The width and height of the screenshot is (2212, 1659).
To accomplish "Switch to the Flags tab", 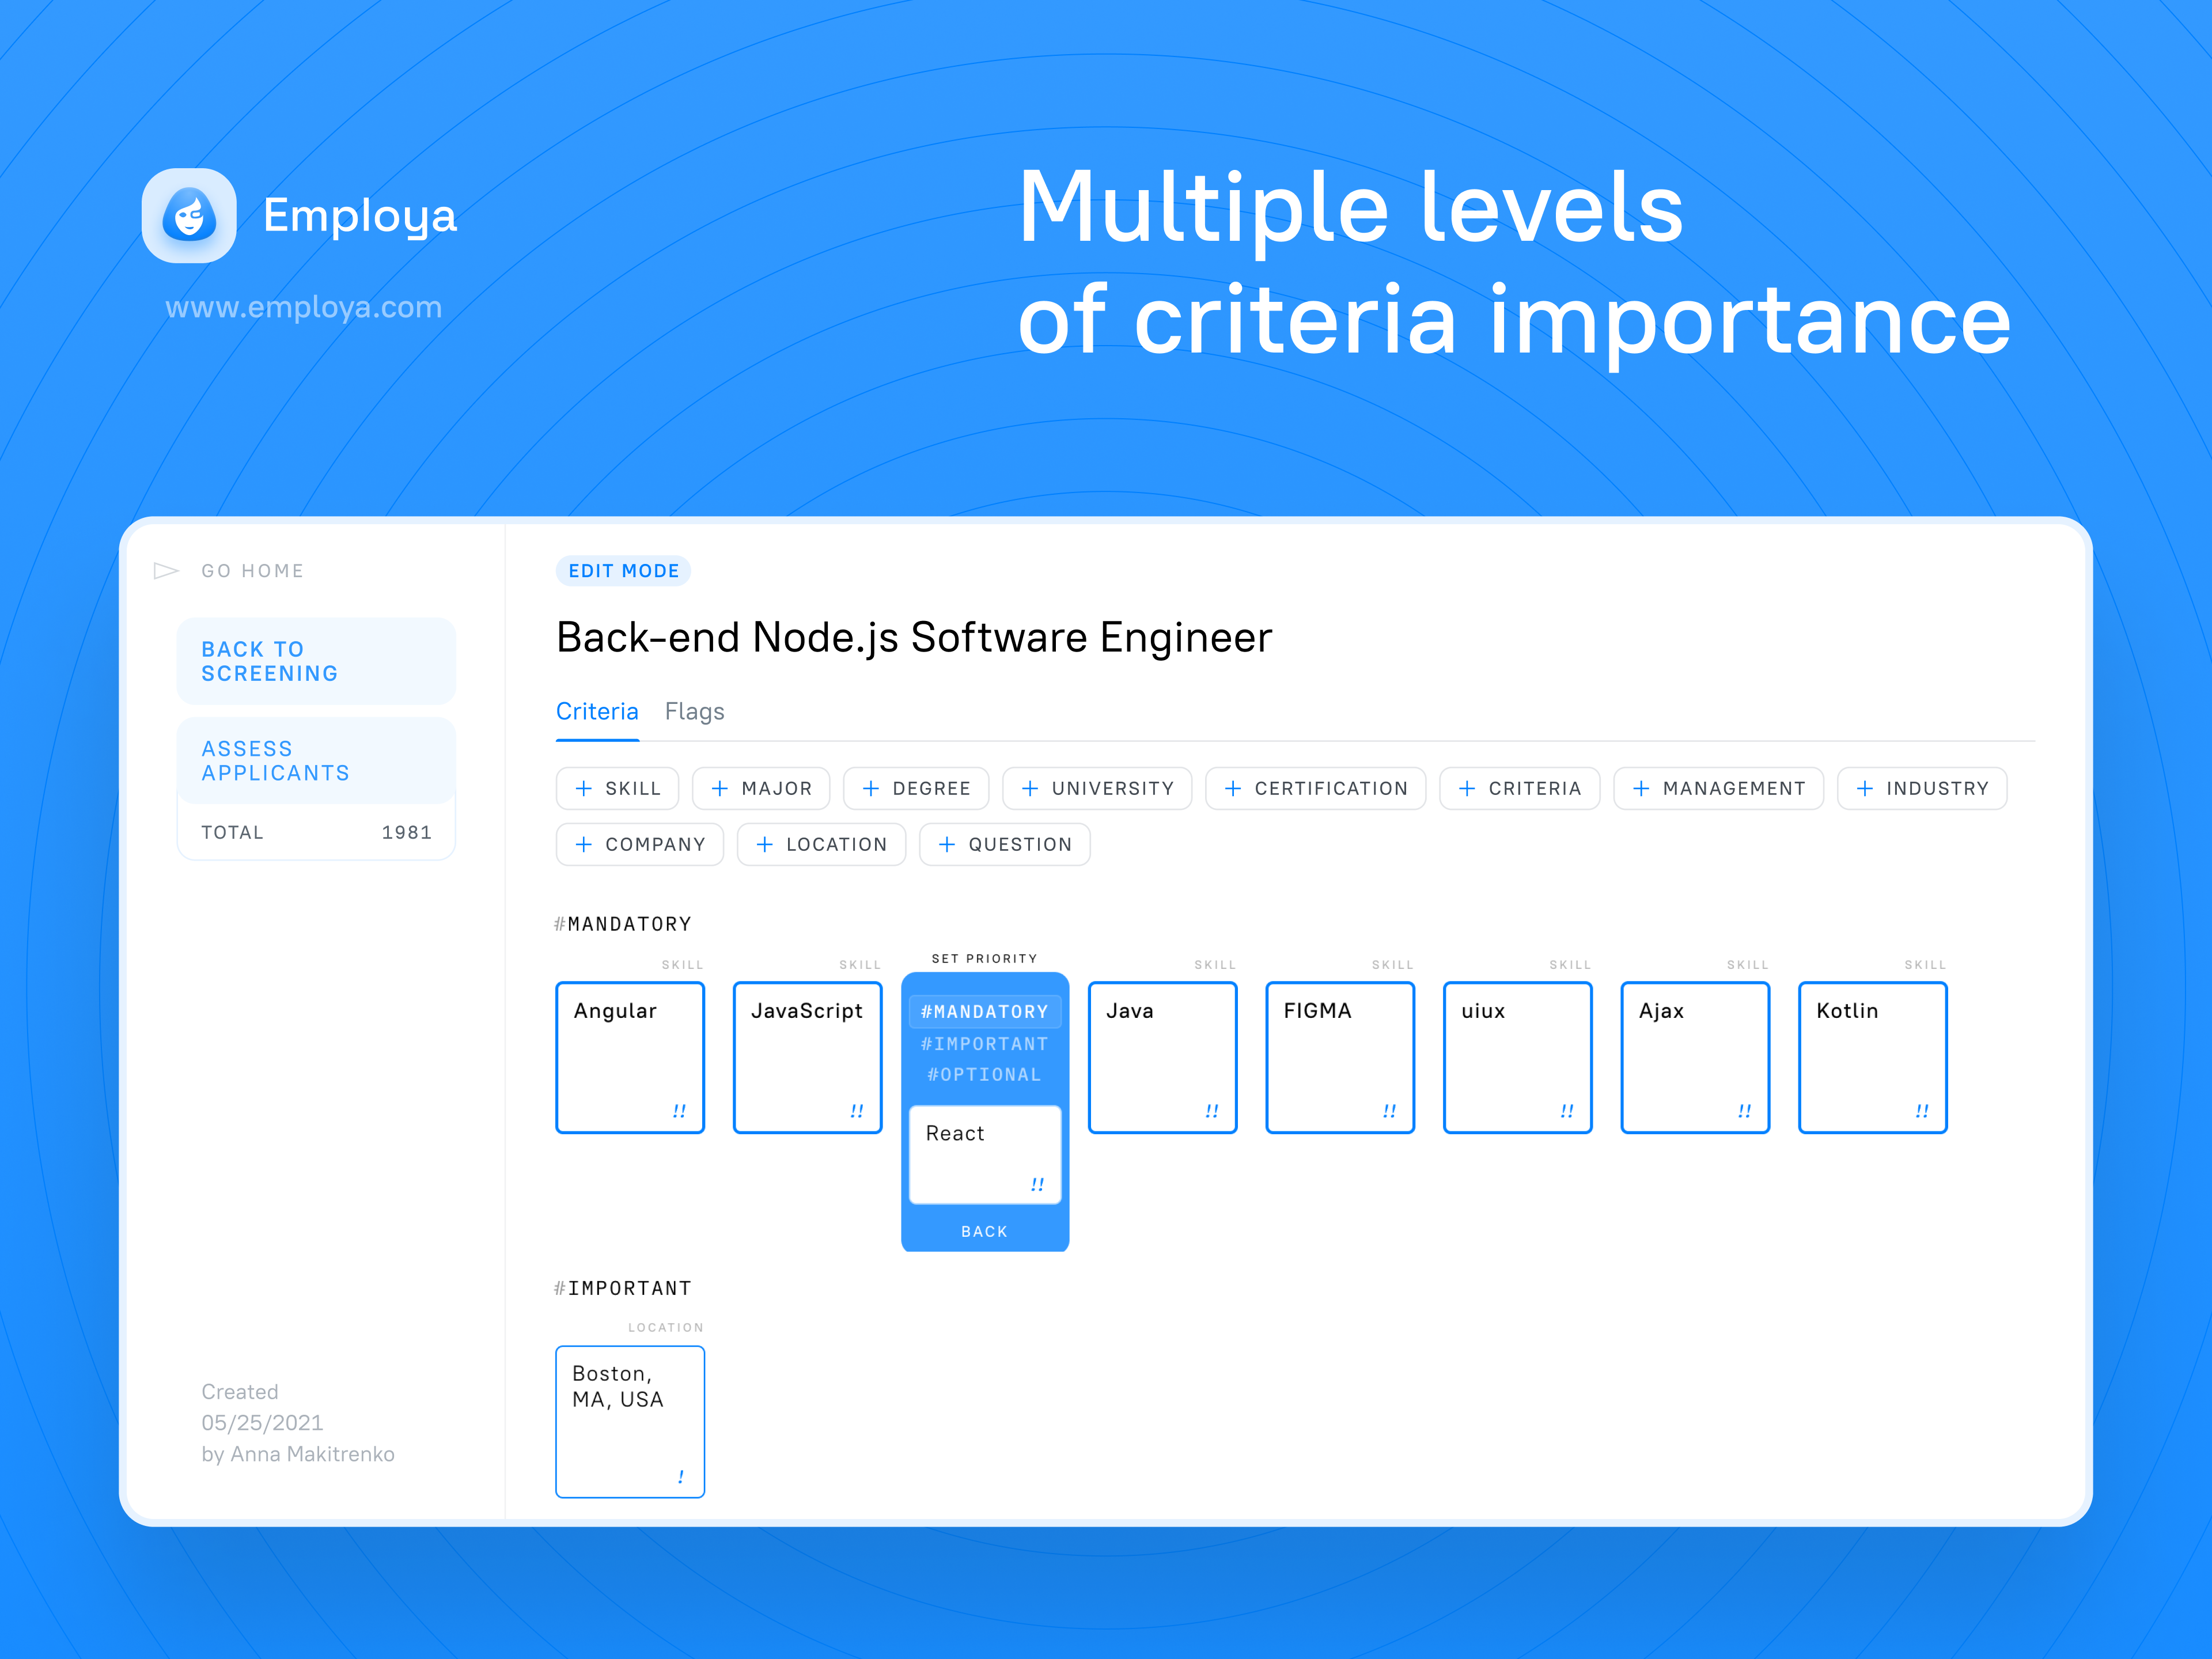I will (x=694, y=711).
